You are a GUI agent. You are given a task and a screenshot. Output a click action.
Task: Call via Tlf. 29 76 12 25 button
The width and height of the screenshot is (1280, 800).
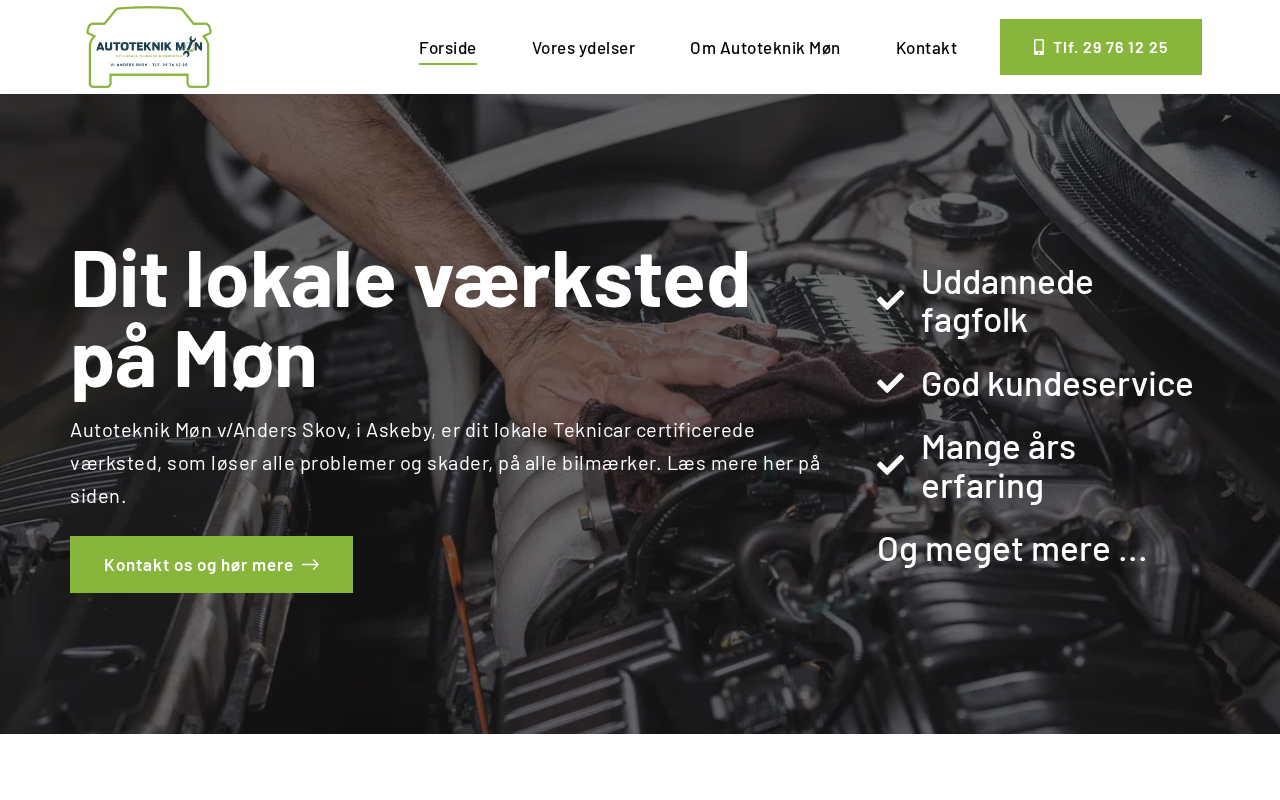(1101, 47)
